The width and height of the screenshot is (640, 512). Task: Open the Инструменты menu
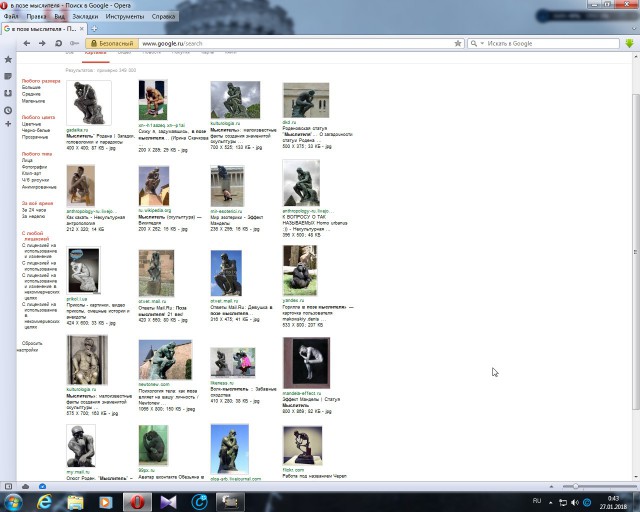125,16
